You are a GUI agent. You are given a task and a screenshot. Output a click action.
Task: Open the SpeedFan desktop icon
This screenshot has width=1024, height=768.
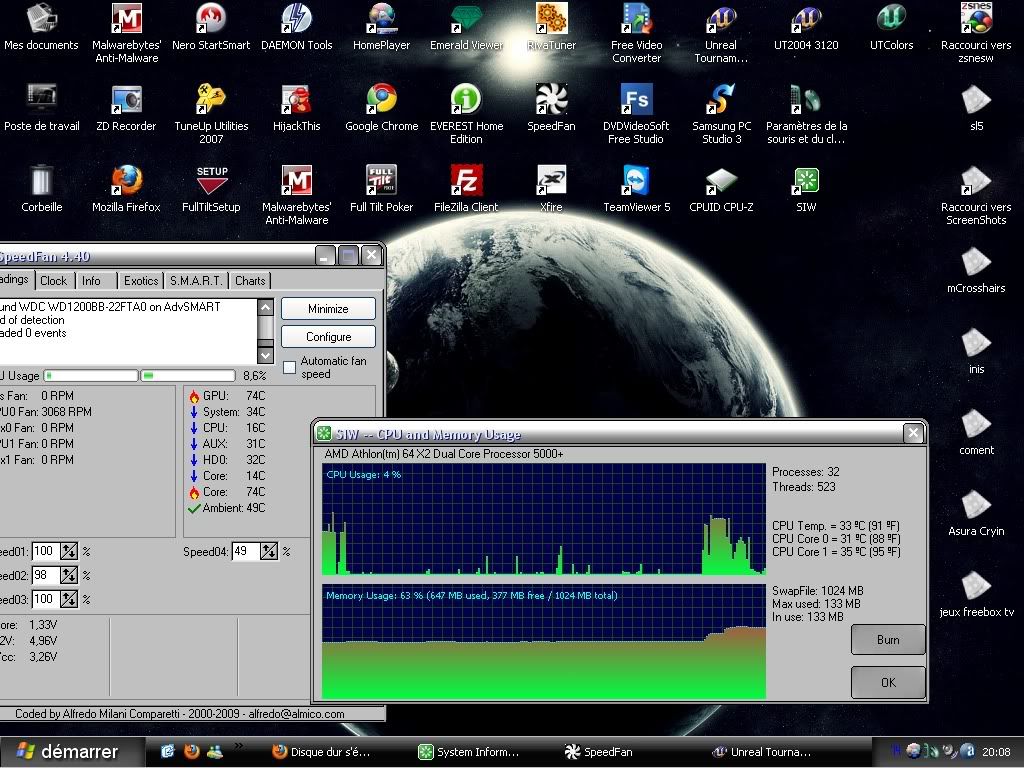pos(551,100)
